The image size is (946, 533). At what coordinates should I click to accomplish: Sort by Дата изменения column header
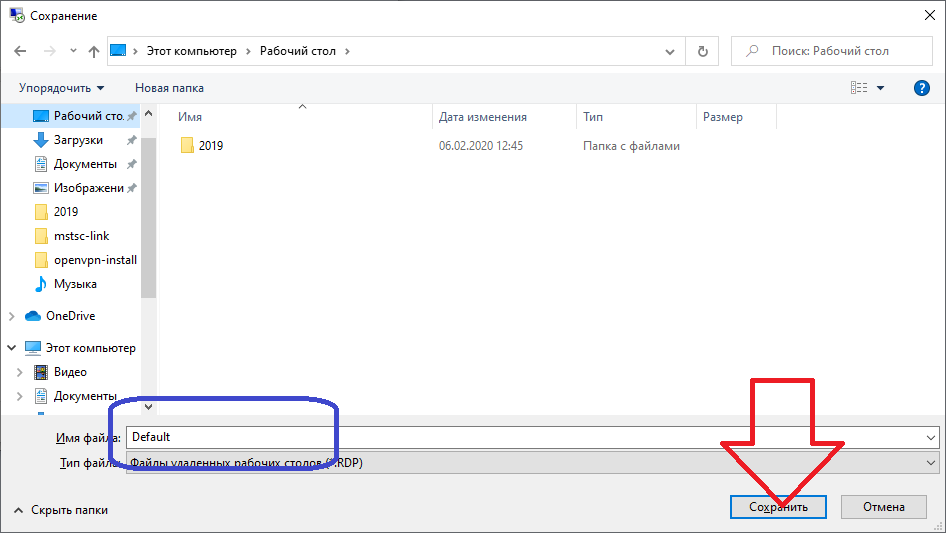(x=483, y=117)
